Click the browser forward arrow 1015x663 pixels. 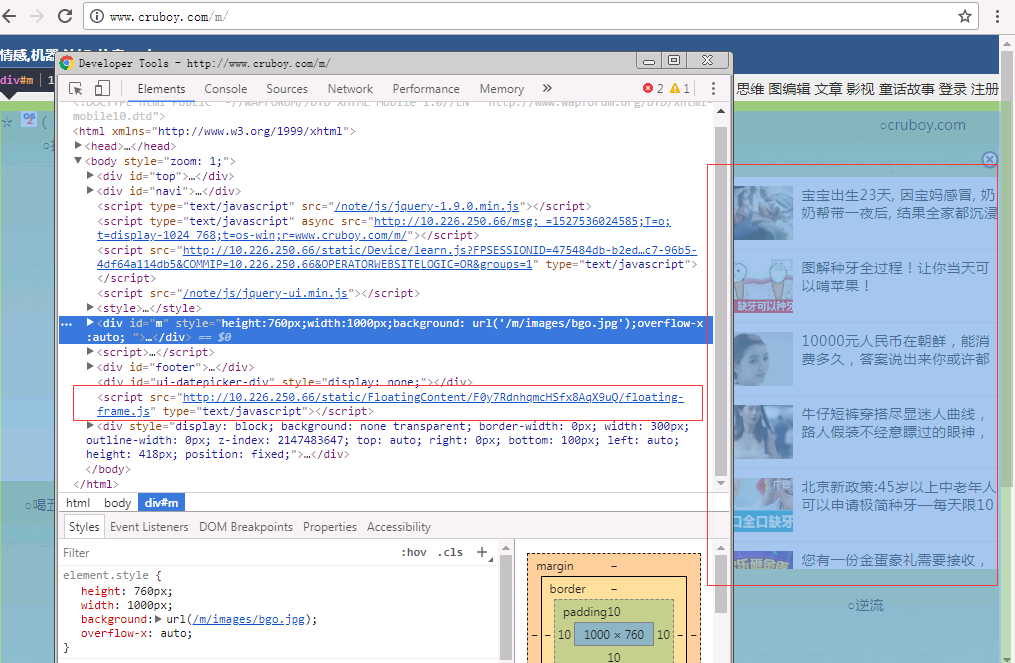(x=37, y=16)
